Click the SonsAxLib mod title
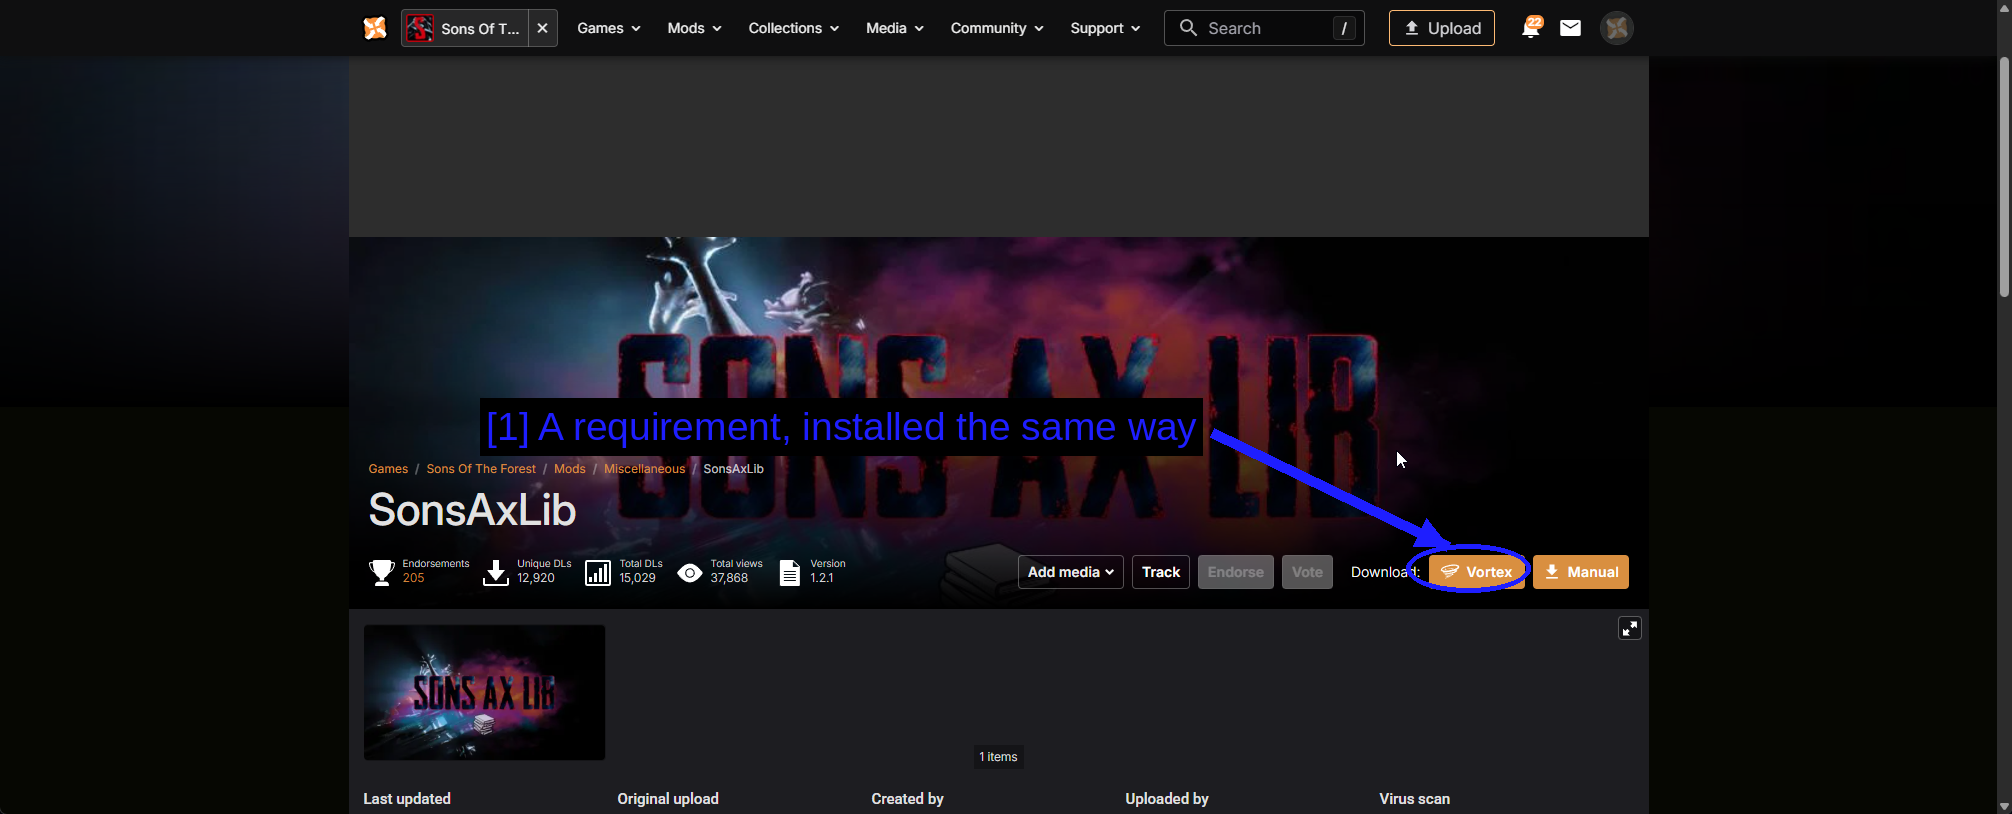This screenshot has height=814, width=2012. [472, 510]
